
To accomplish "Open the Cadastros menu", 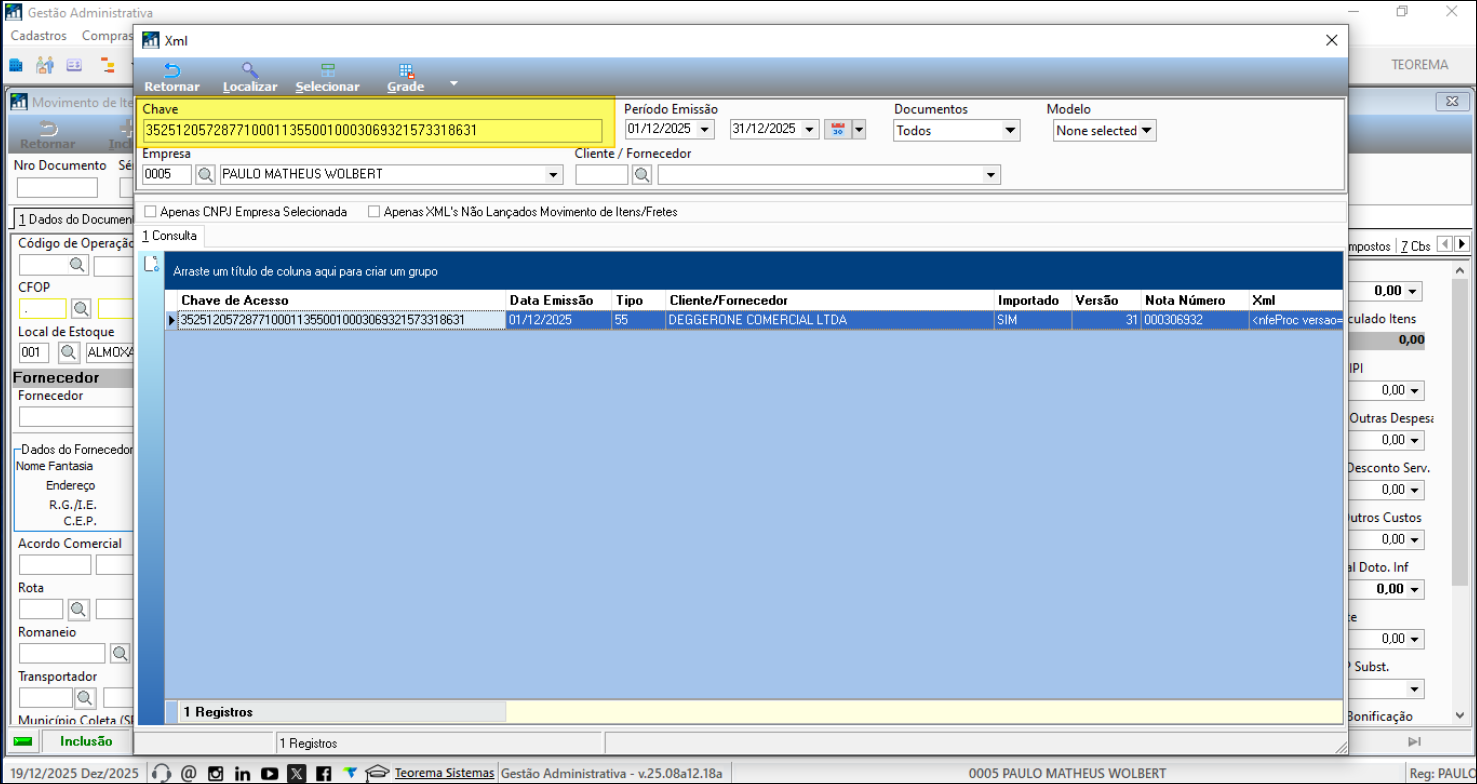I will coord(39,35).
